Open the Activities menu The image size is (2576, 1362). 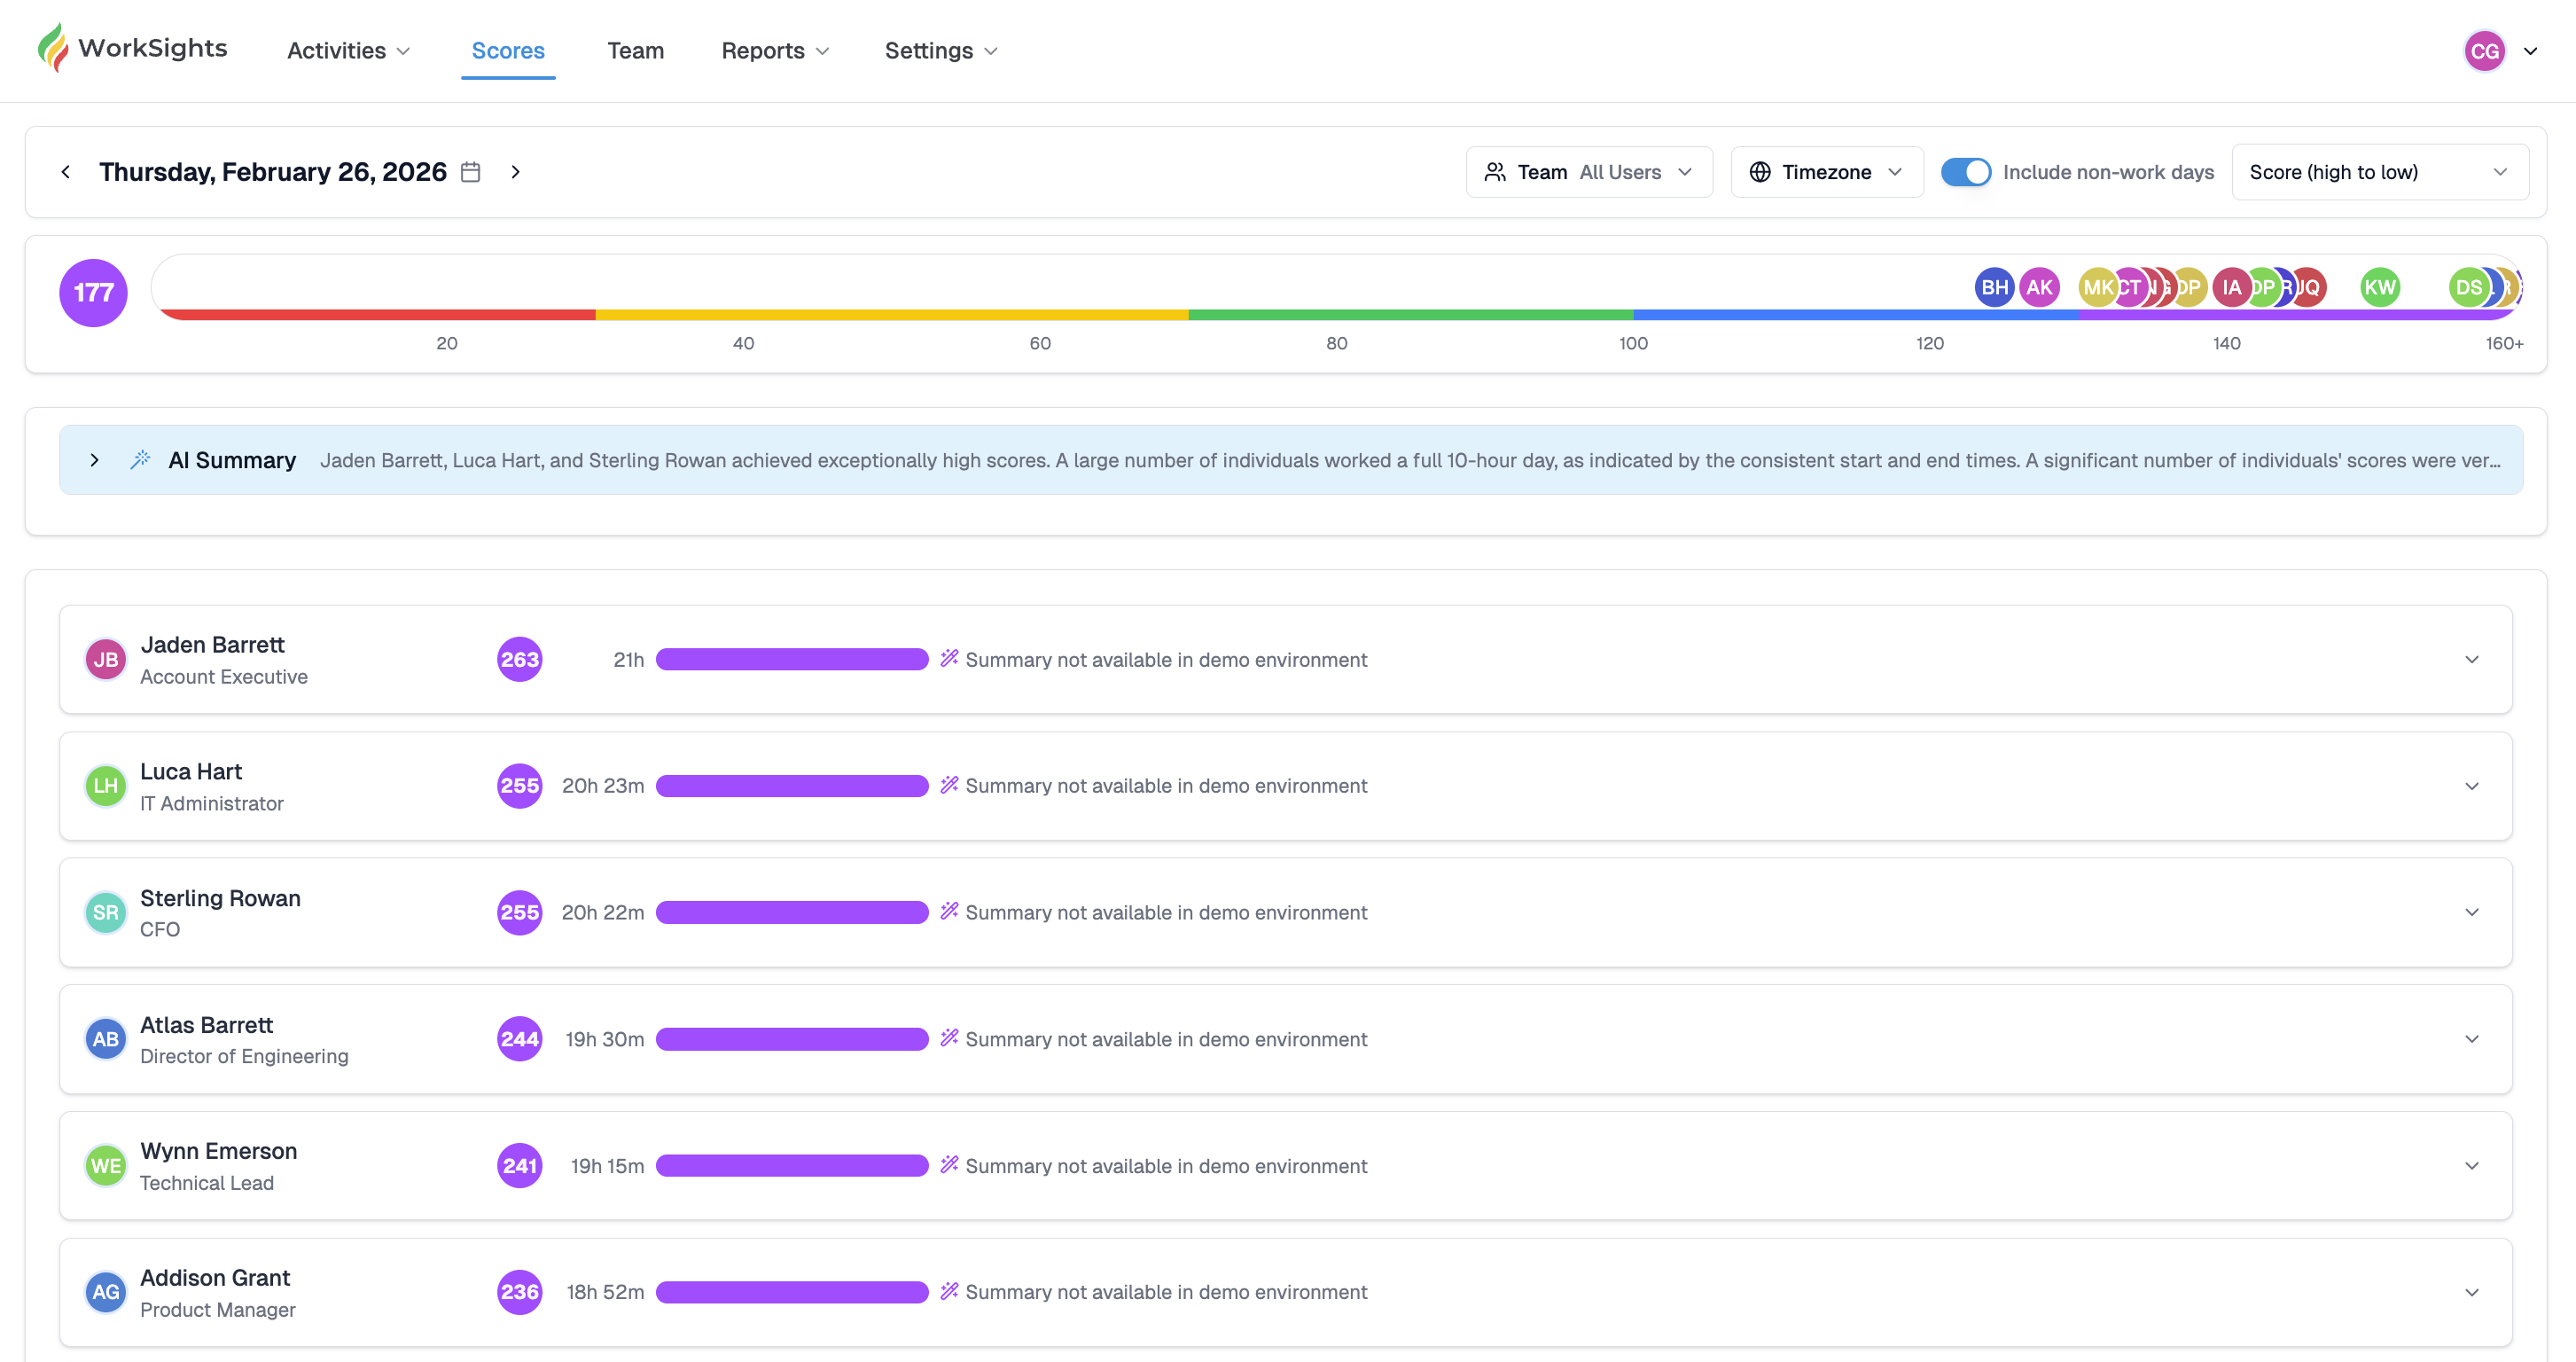(x=348, y=51)
